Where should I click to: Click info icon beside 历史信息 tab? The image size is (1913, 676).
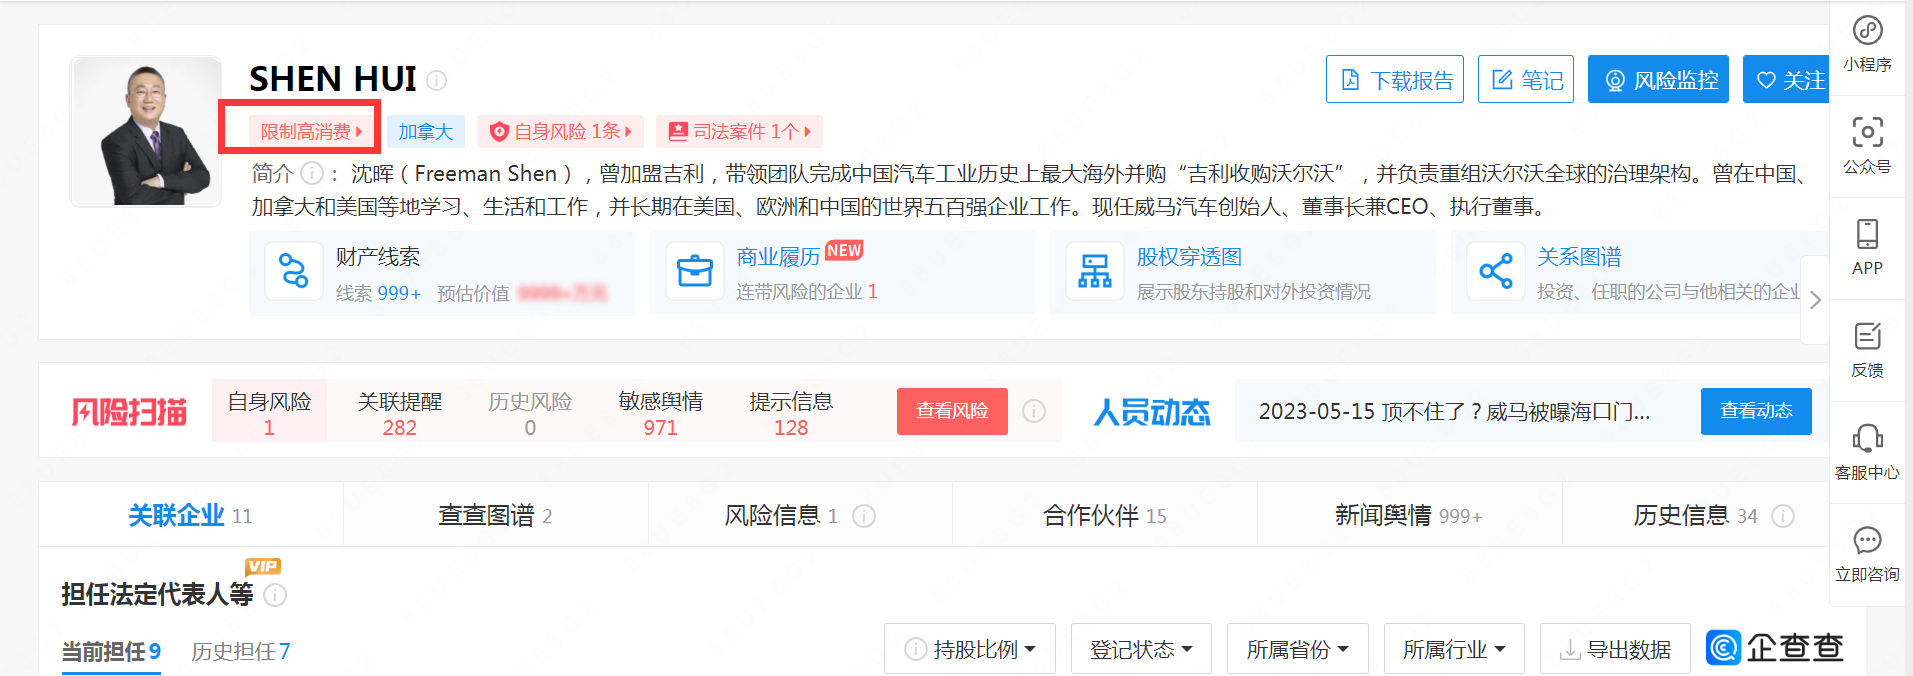1783,516
